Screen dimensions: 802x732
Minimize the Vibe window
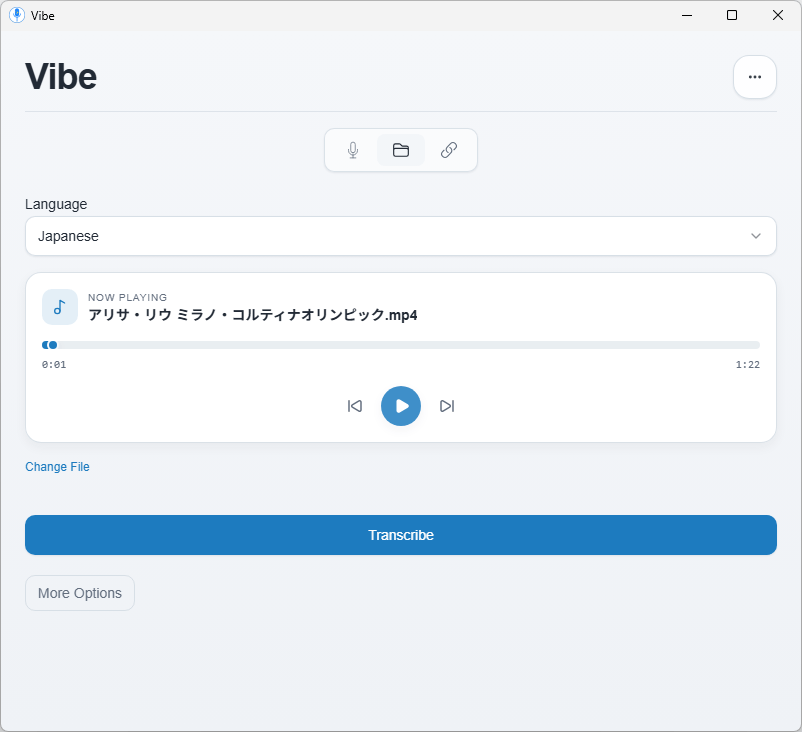coord(687,15)
